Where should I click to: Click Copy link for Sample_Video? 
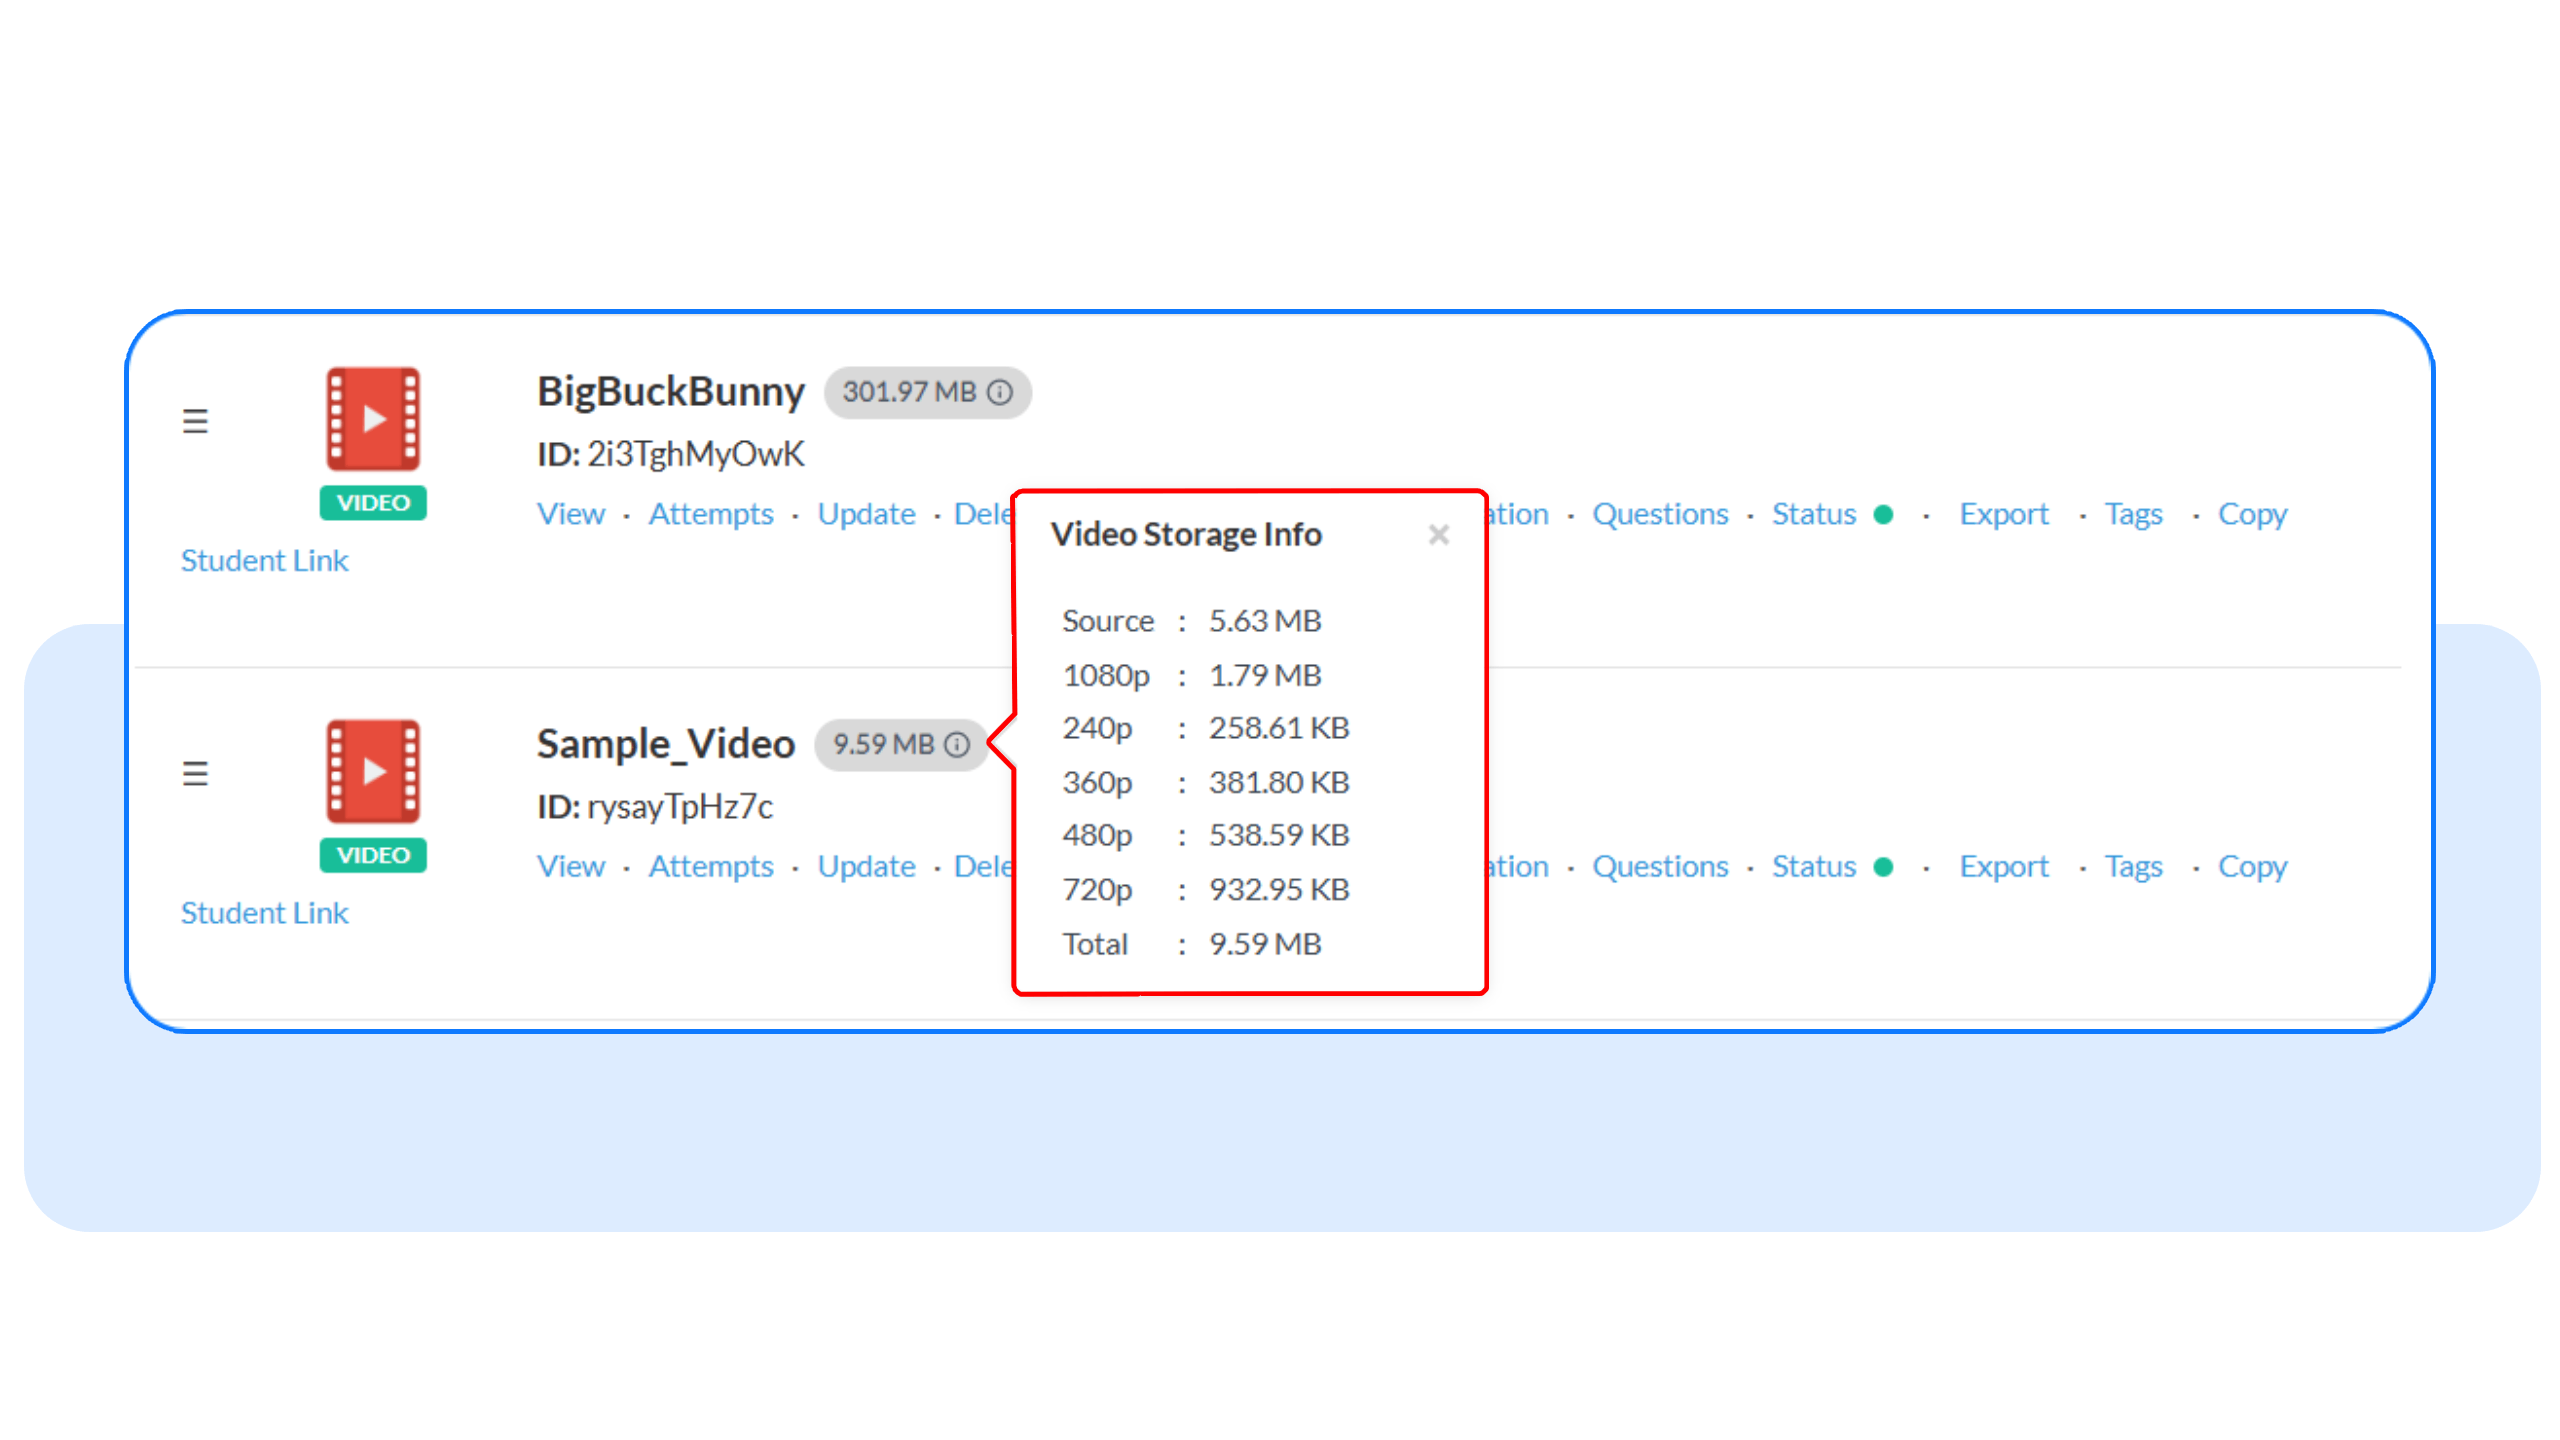tap(2252, 867)
